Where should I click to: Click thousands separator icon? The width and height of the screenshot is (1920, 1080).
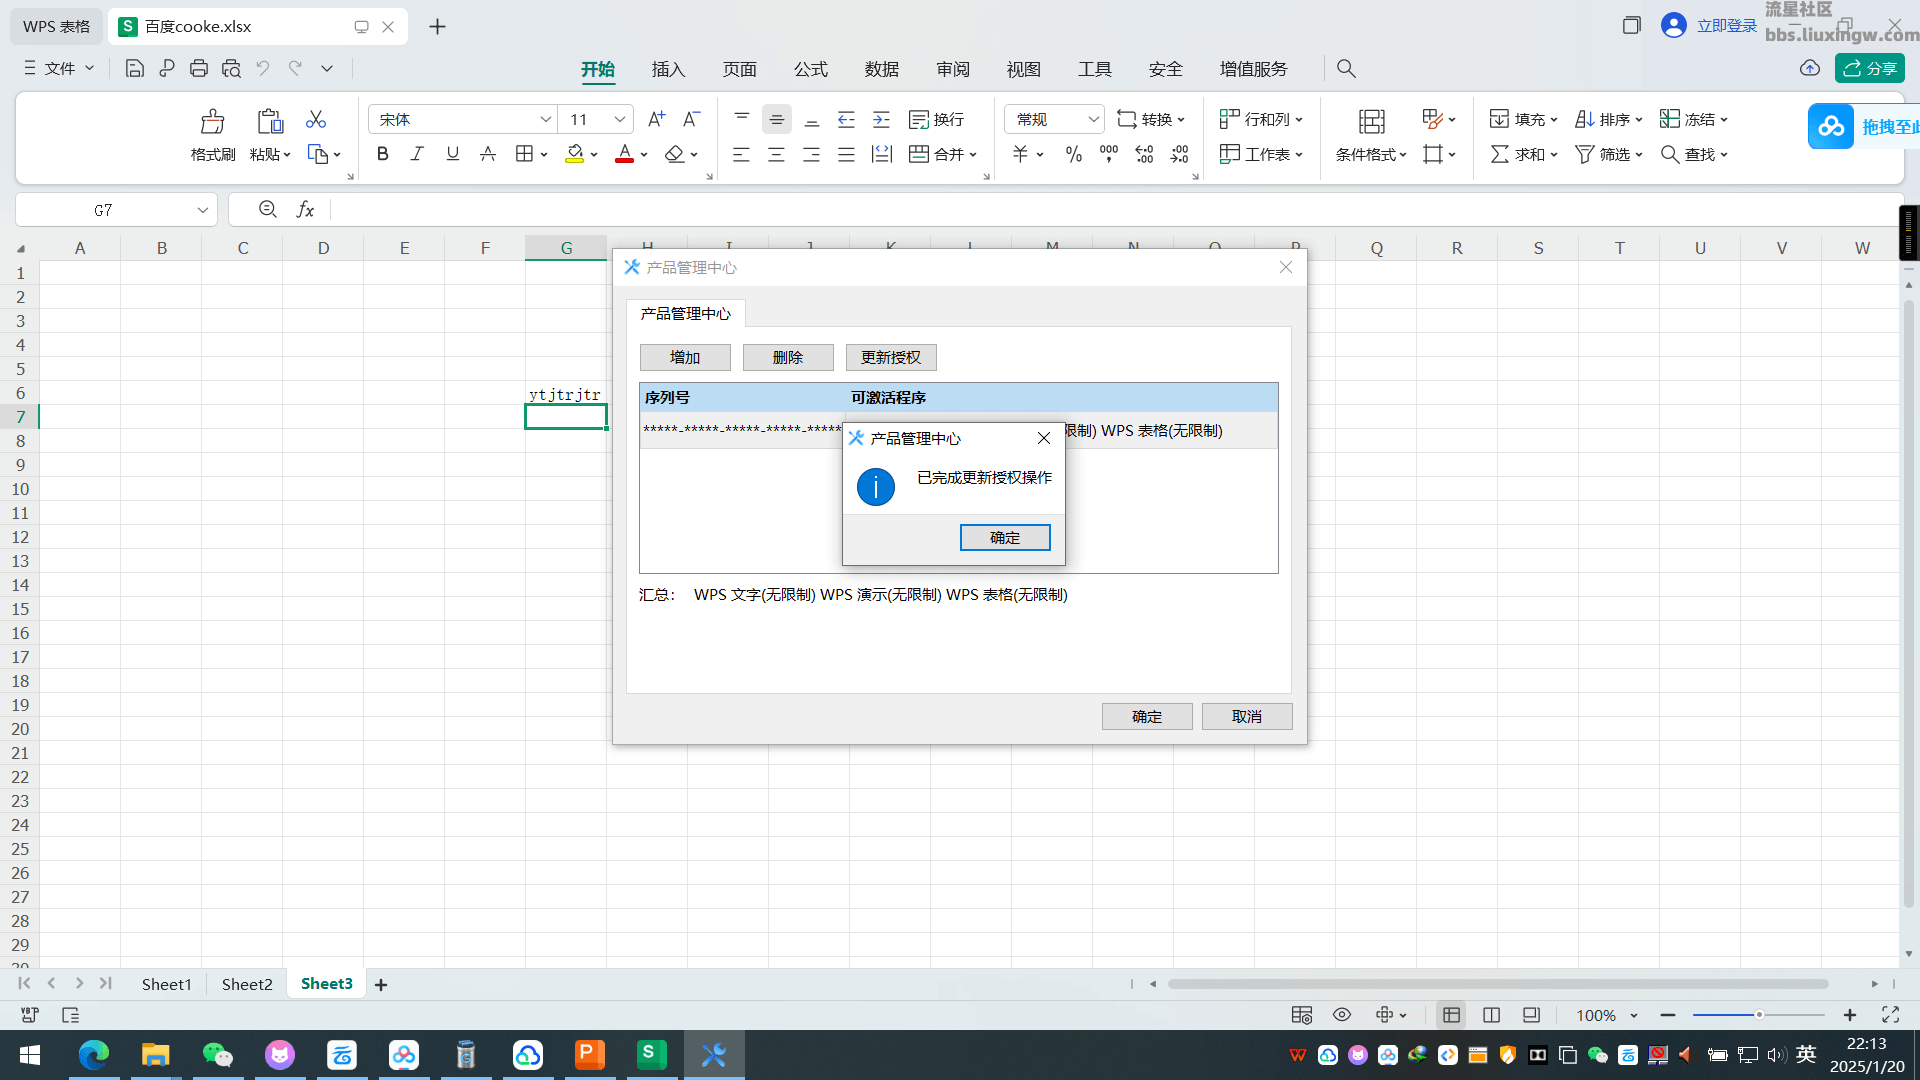[x=1109, y=154]
